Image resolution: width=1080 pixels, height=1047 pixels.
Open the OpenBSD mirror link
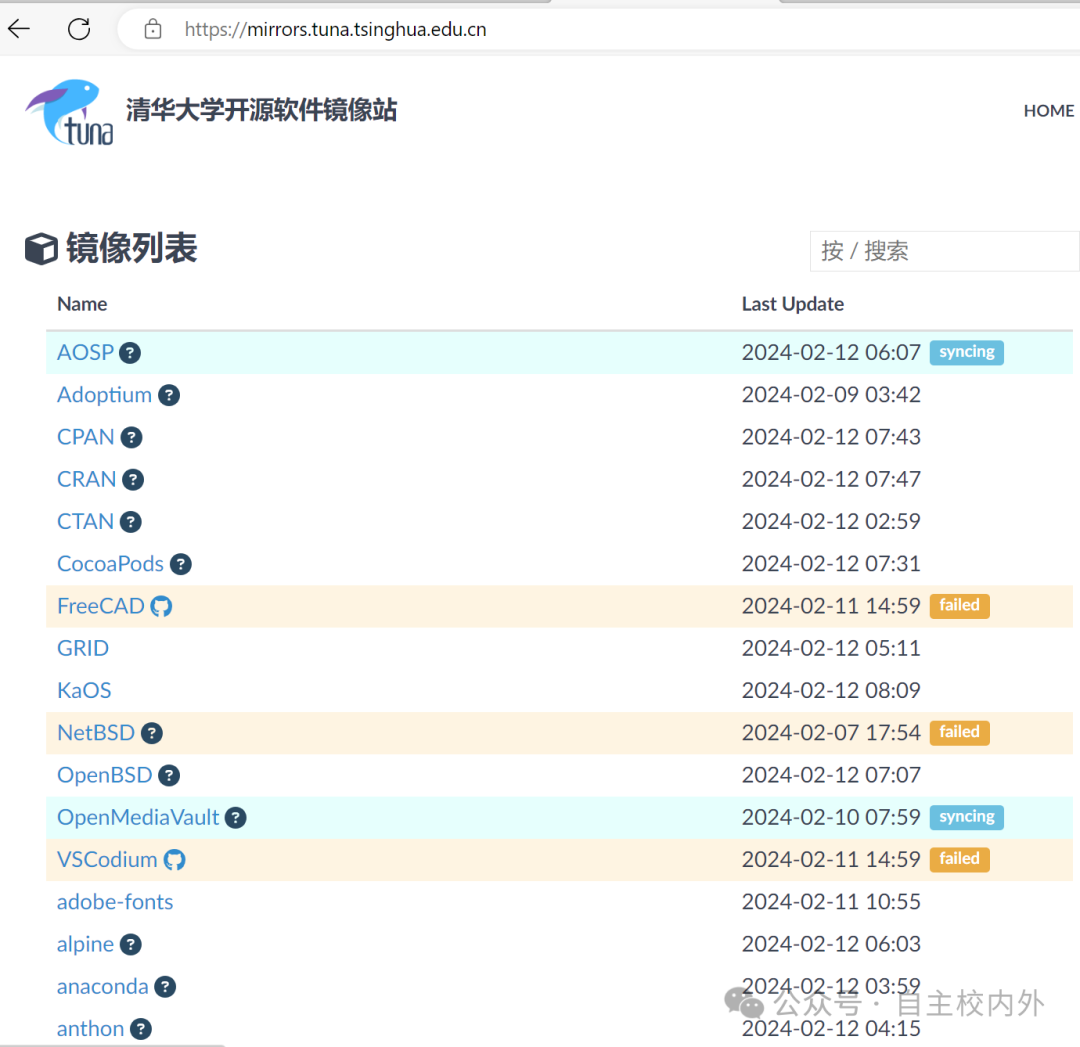point(104,775)
